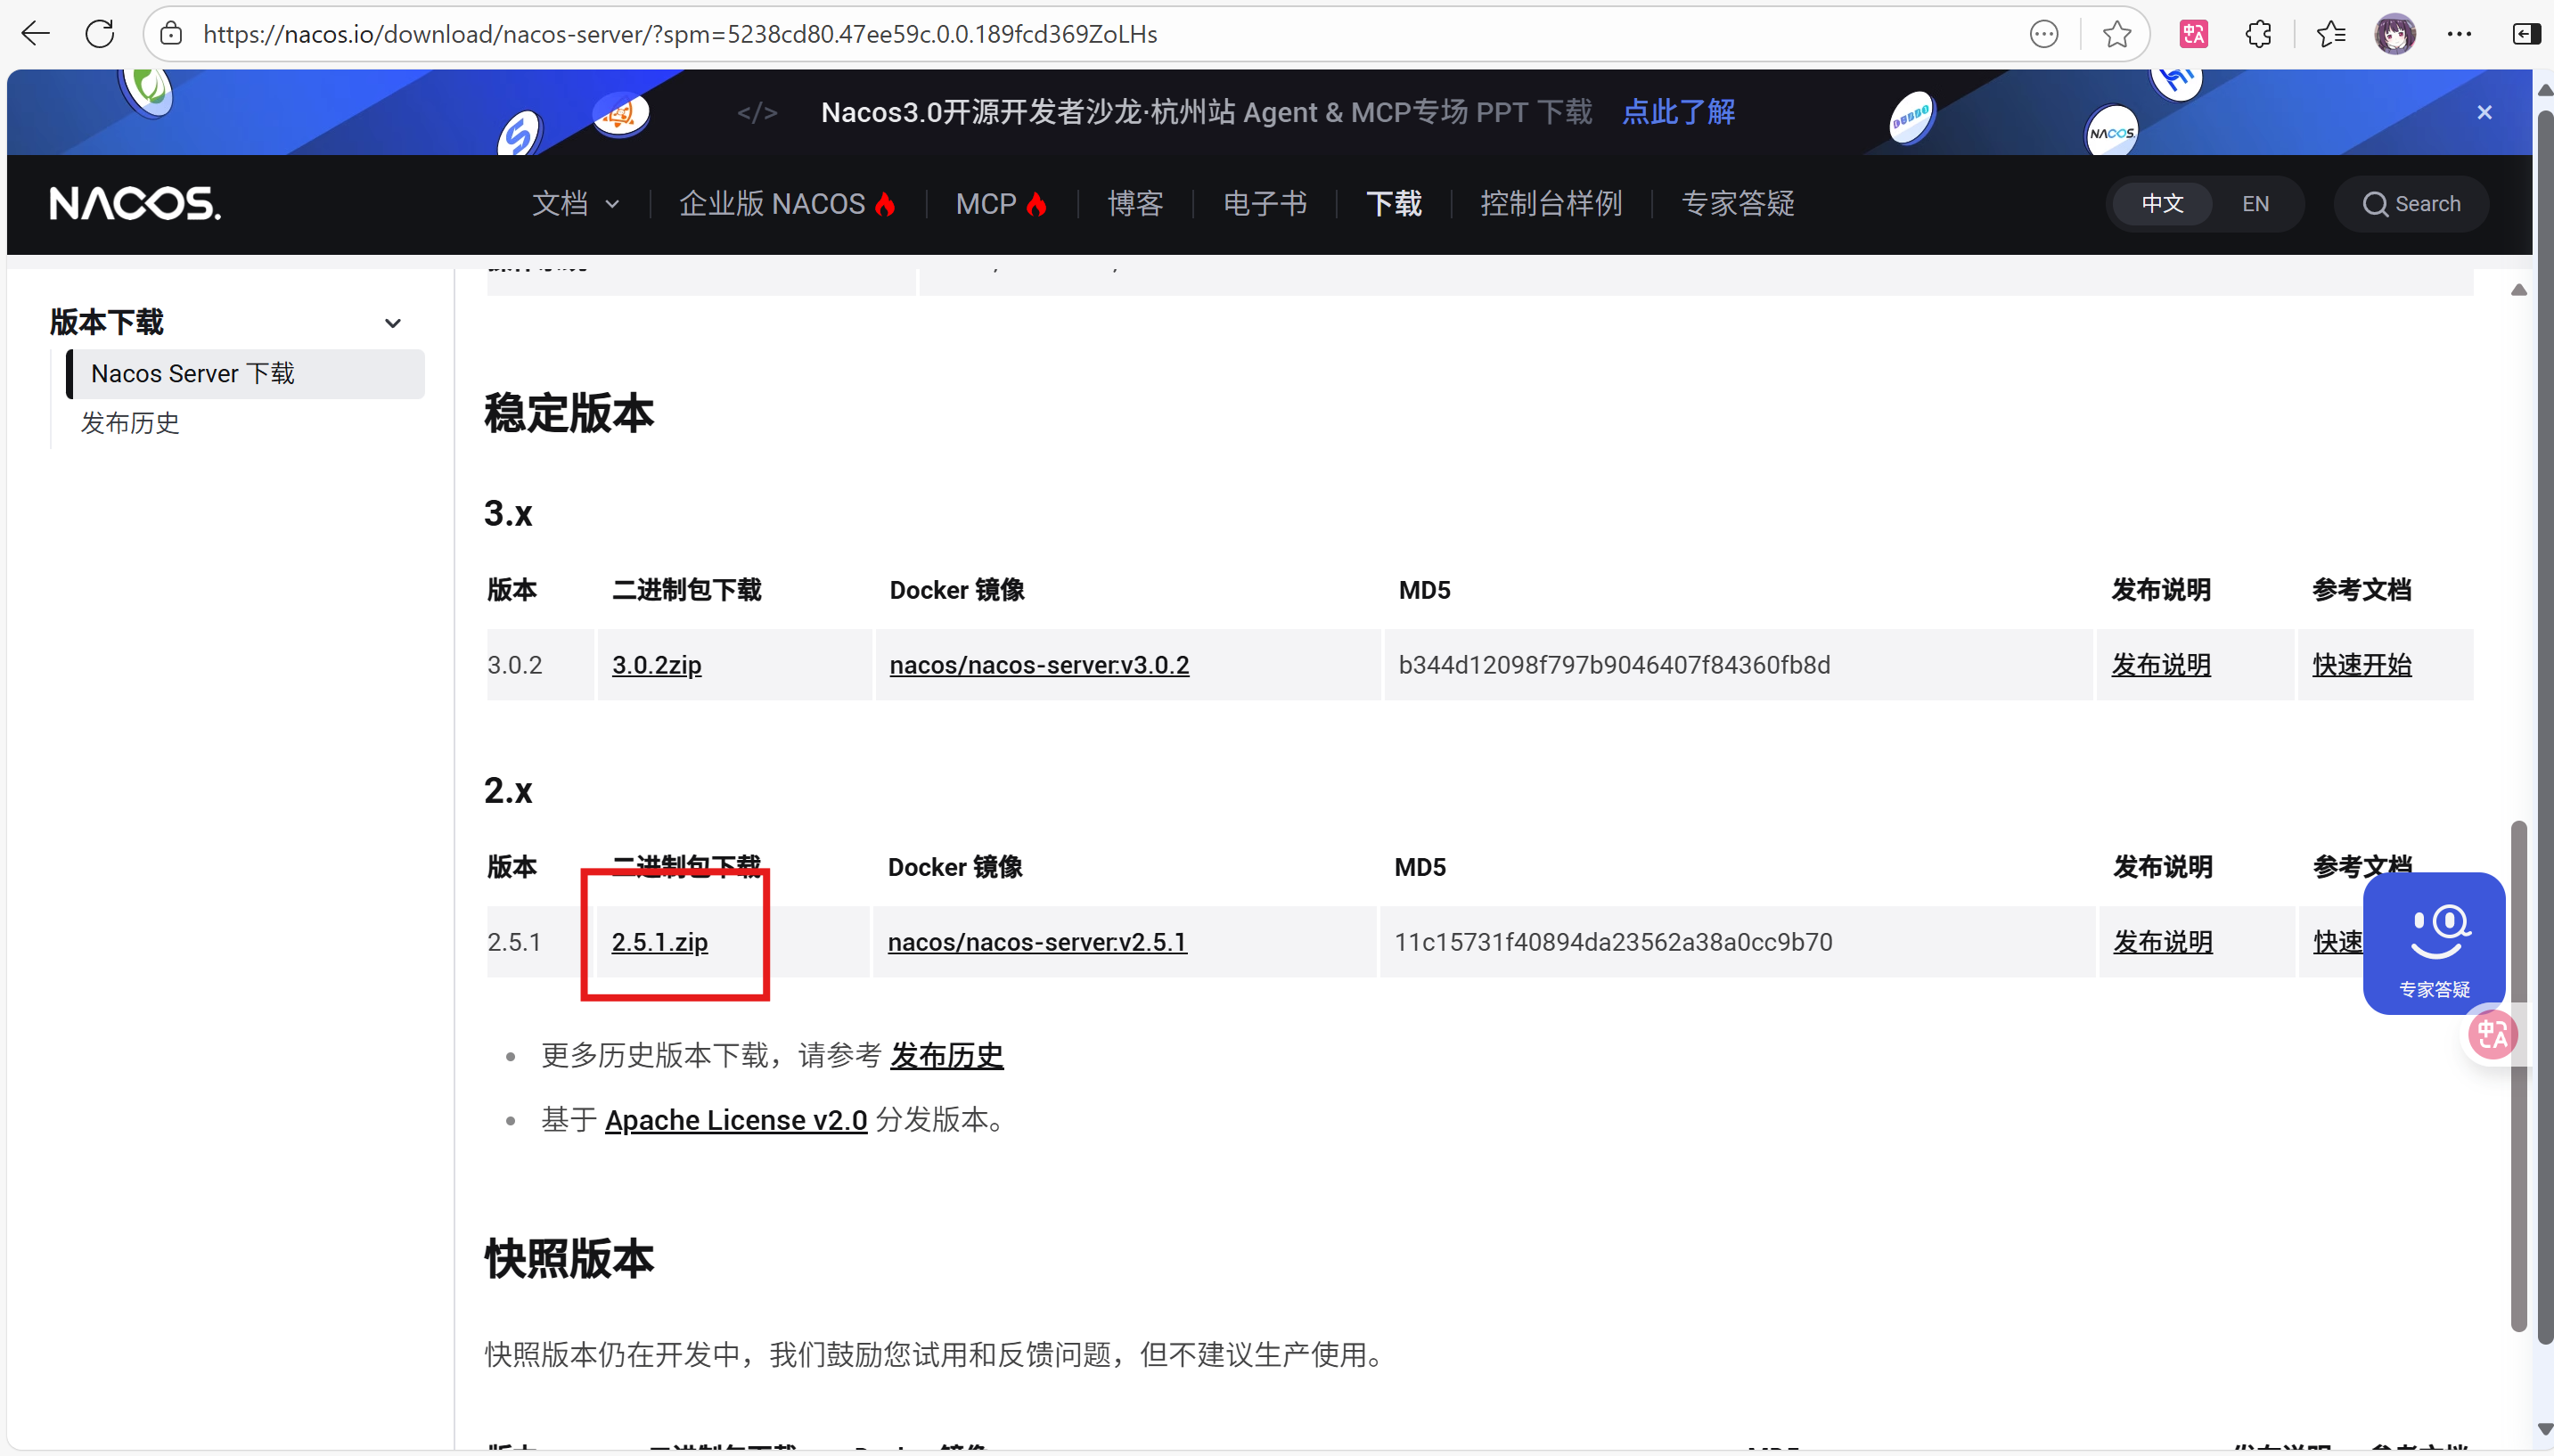Select 发布历史 in sidebar
The width and height of the screenshot is (2554, 1456).
(x=130, y=423)
